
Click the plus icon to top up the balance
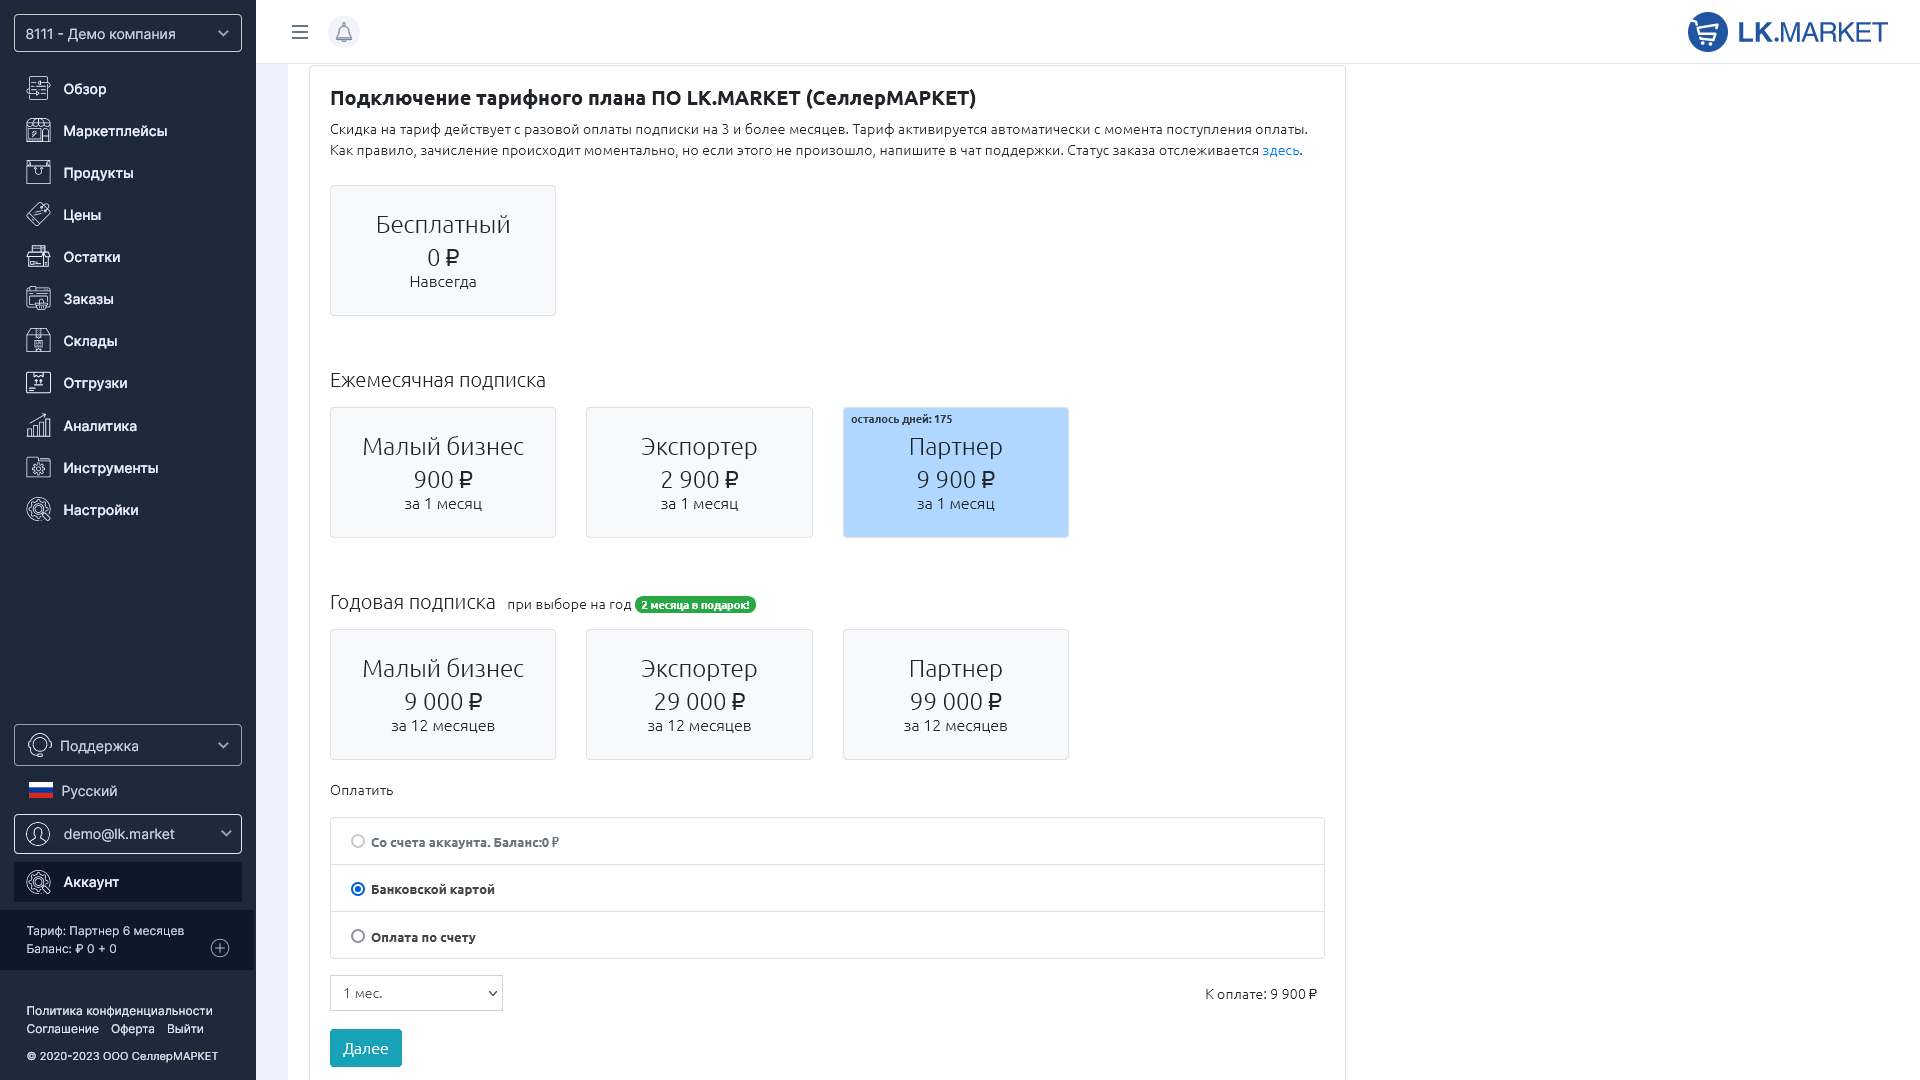click(220, 948)
